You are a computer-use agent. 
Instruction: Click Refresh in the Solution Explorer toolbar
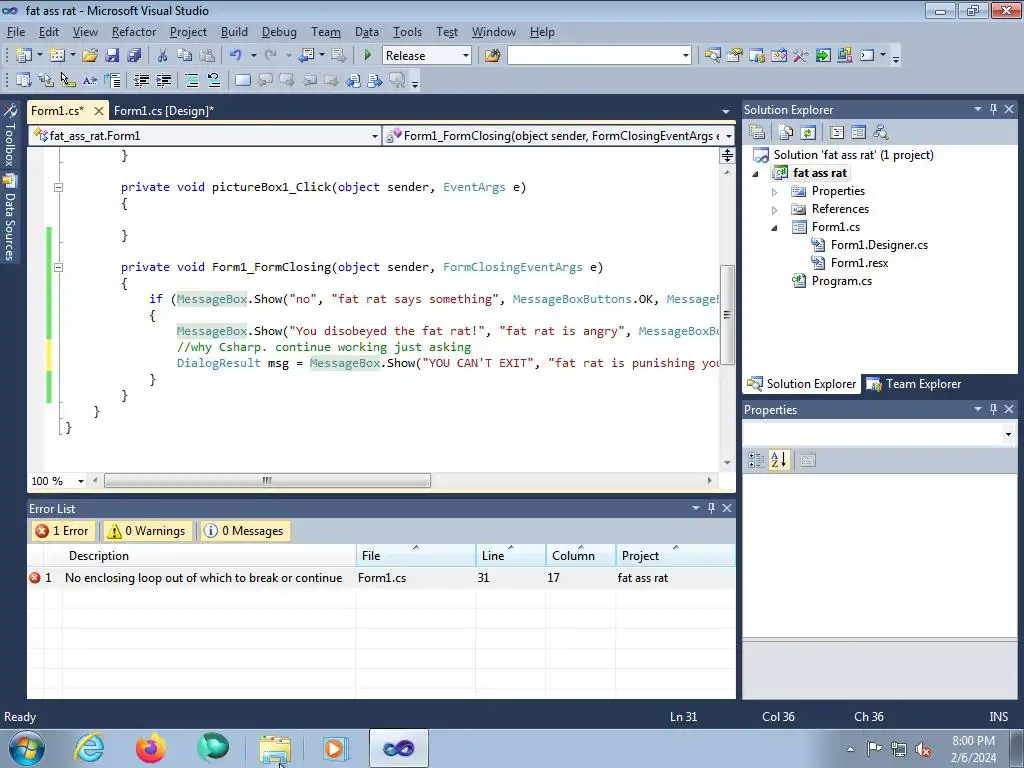point(808,133)
